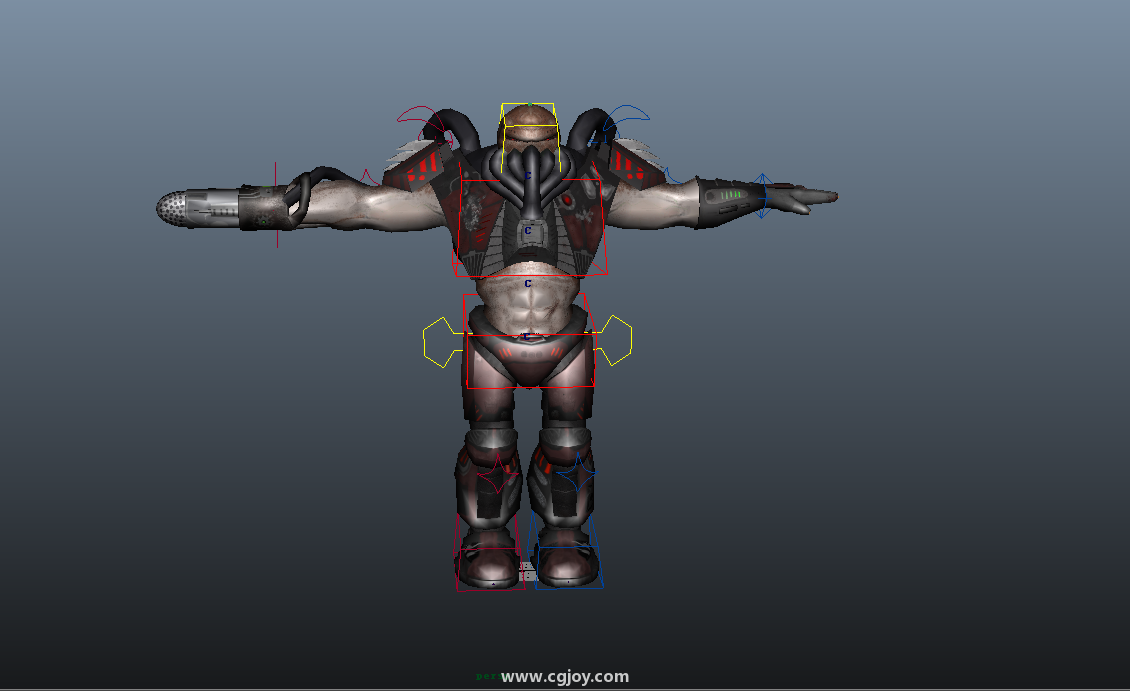Select the small red elbow curve control
This screenshot has width=1130, height=691.
coord(368,178)
